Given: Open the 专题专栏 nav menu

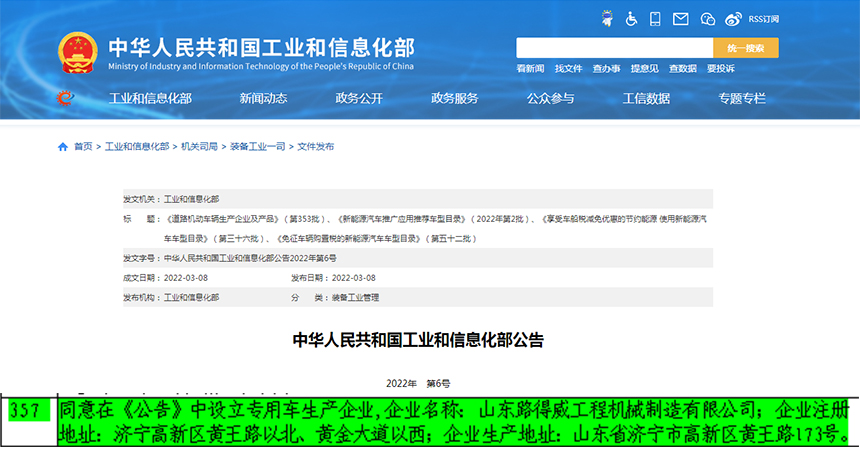Looking at the screenshot, I should pyautogui.click(x=742, y=99).
